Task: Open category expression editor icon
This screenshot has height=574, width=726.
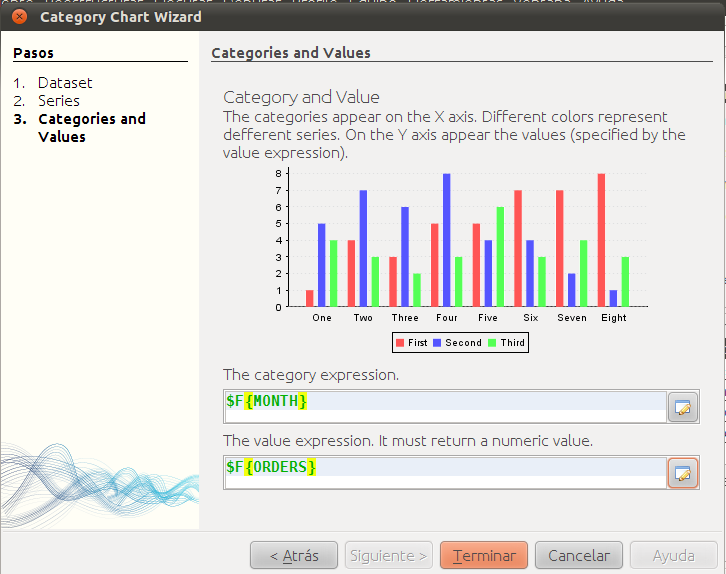Action: (682, 407)
